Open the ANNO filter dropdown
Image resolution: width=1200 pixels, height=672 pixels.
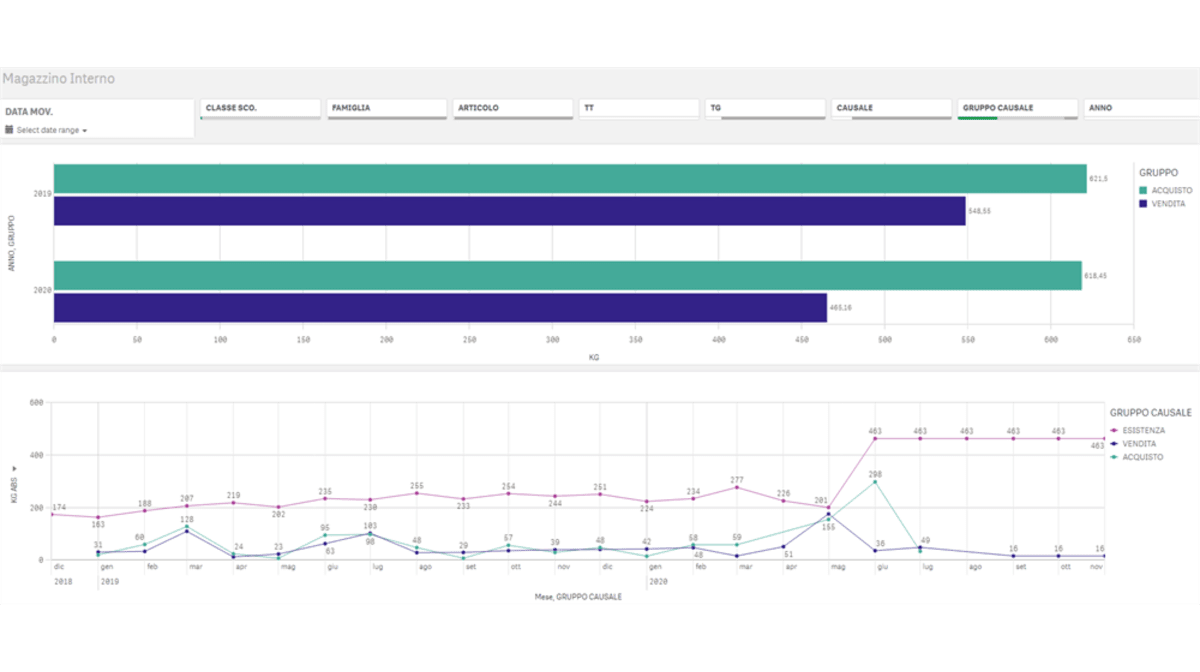(1140, 108)
